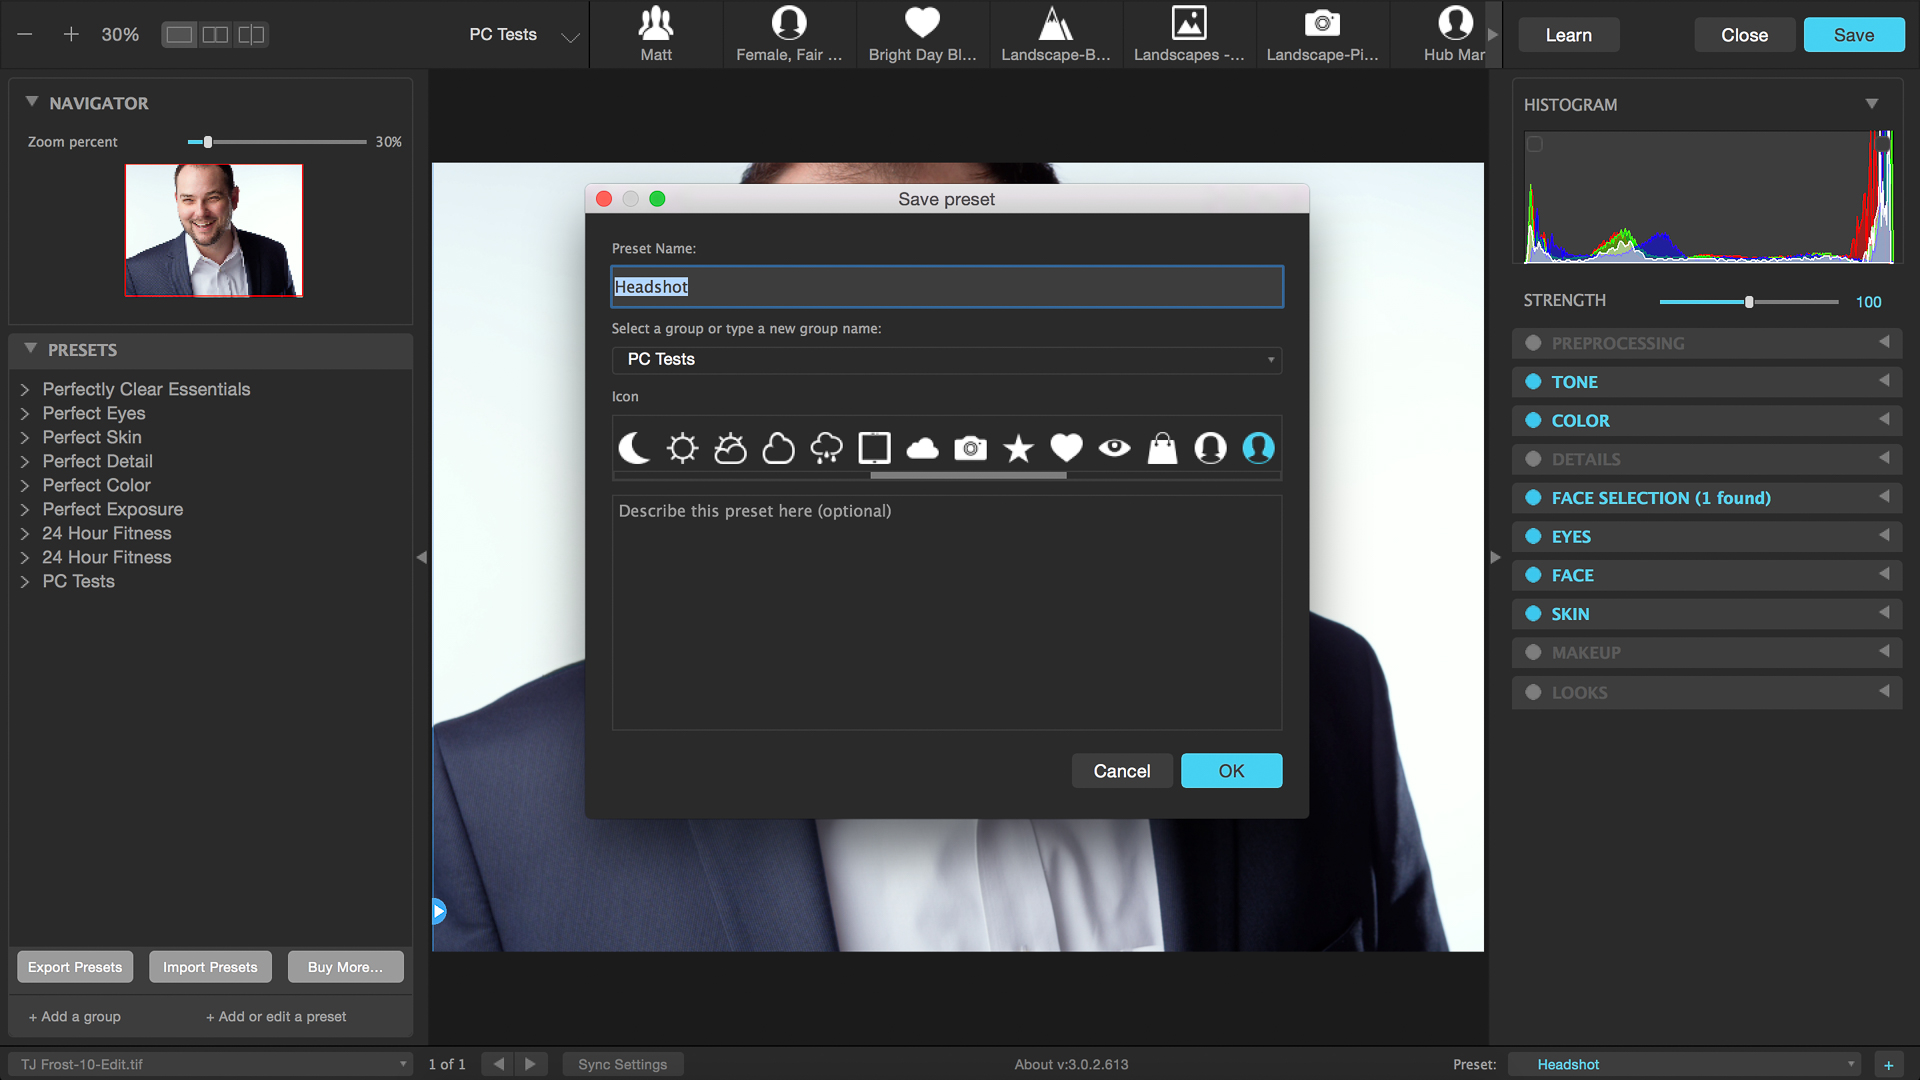1920x1080 pixels.
Task: Confirm saving with the OK button
Action: point(1231,770)
